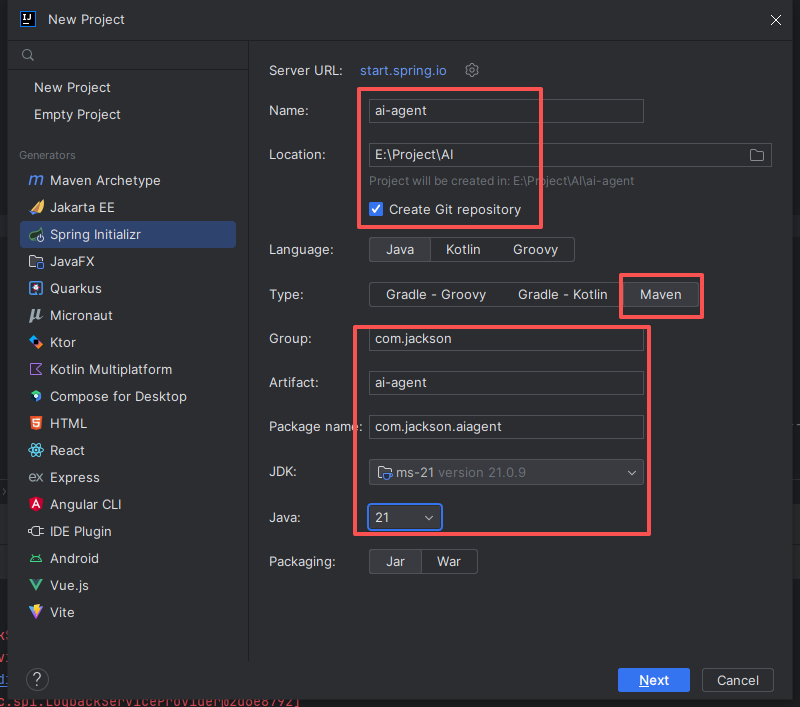Select Empty Project in sidebar

tap(77, 114)
